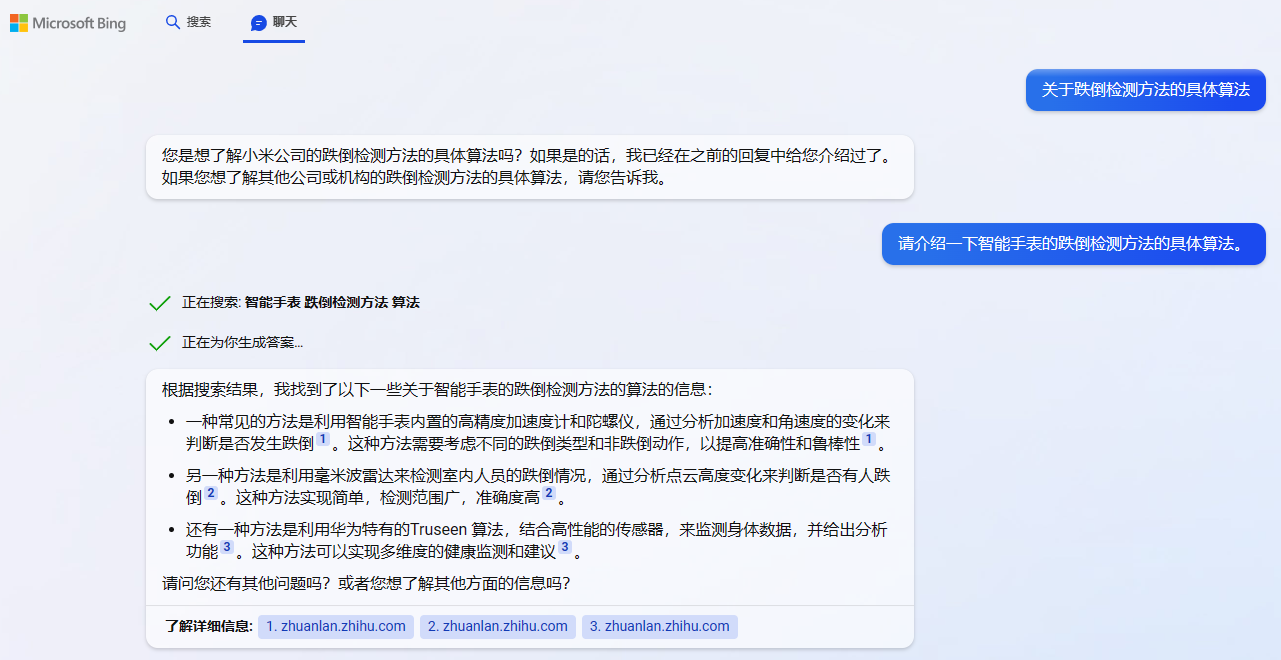
Task: Open the first zhuanlan.zhihu.com reference link
Action: click(335, 627)
